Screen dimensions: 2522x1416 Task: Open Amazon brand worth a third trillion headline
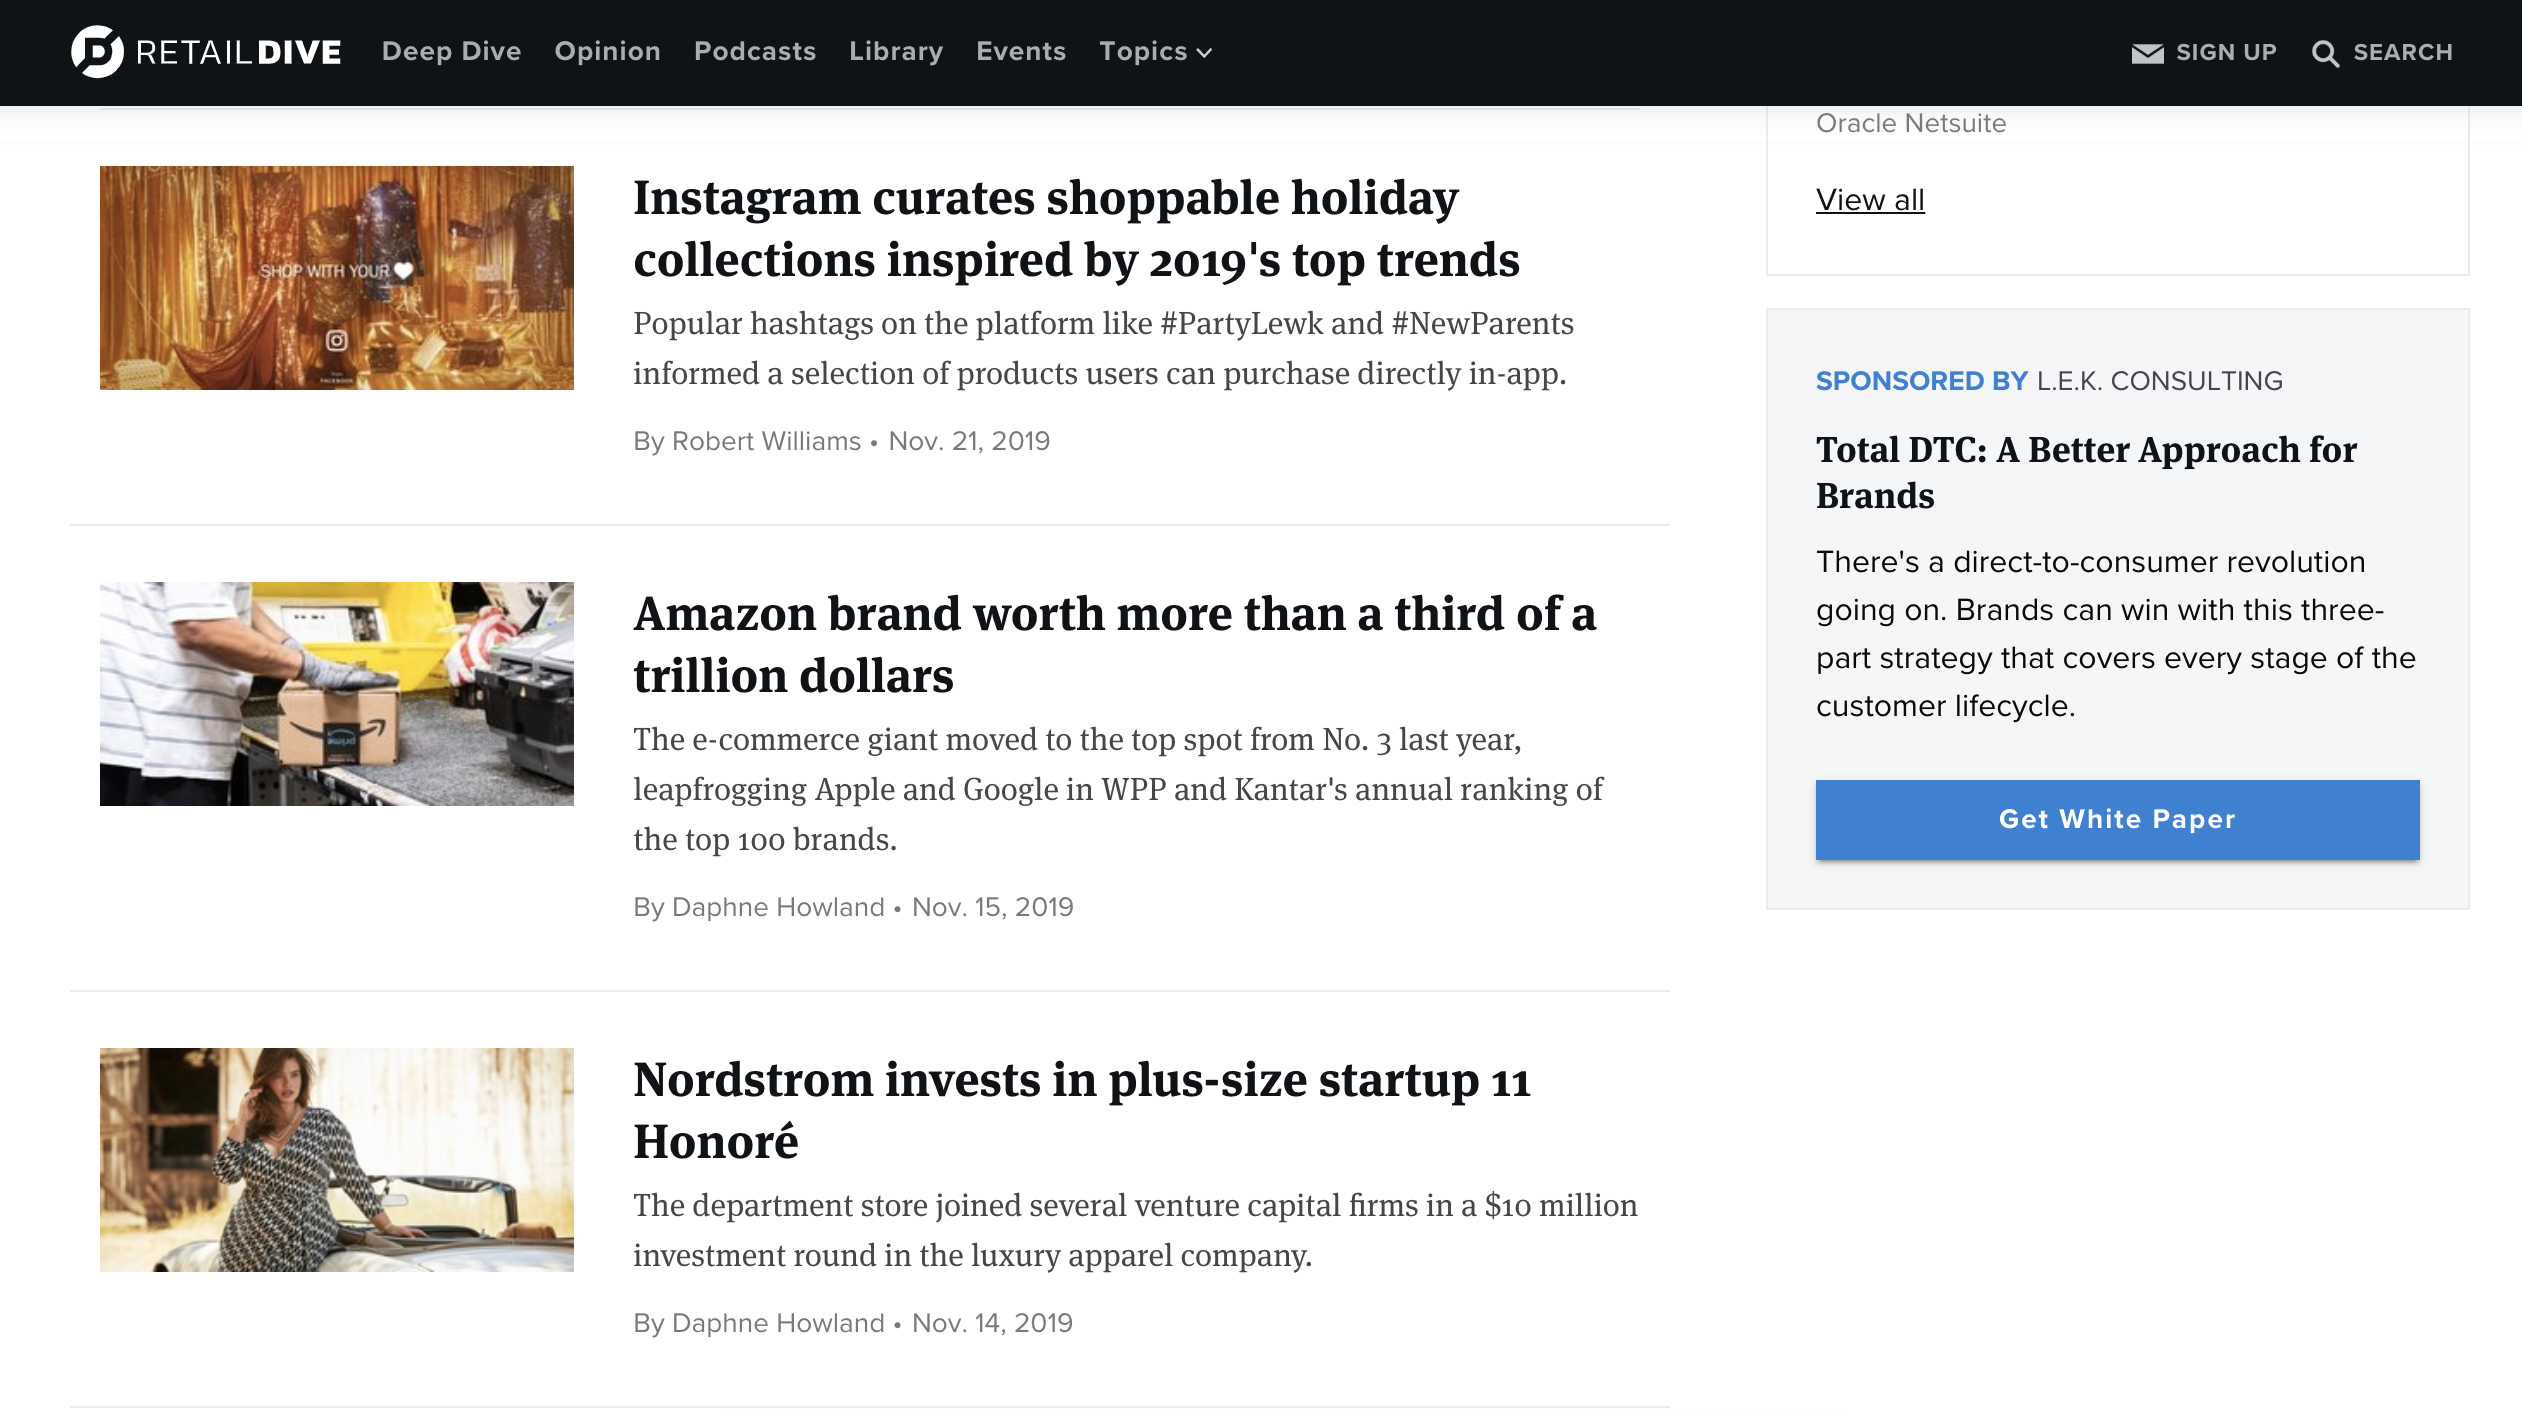[1115, 645]
